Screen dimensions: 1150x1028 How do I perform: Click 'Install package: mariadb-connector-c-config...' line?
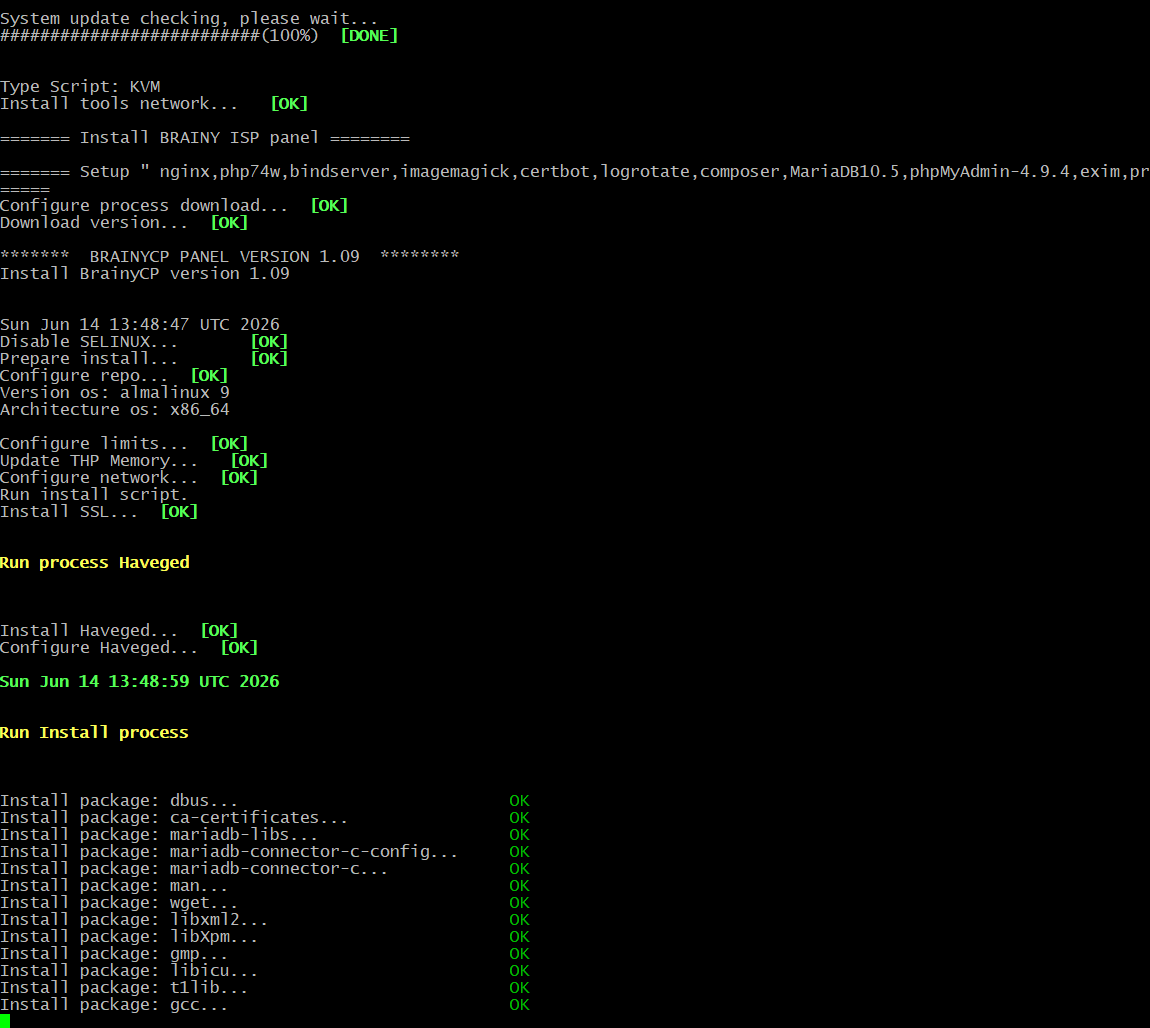point(265,852)
